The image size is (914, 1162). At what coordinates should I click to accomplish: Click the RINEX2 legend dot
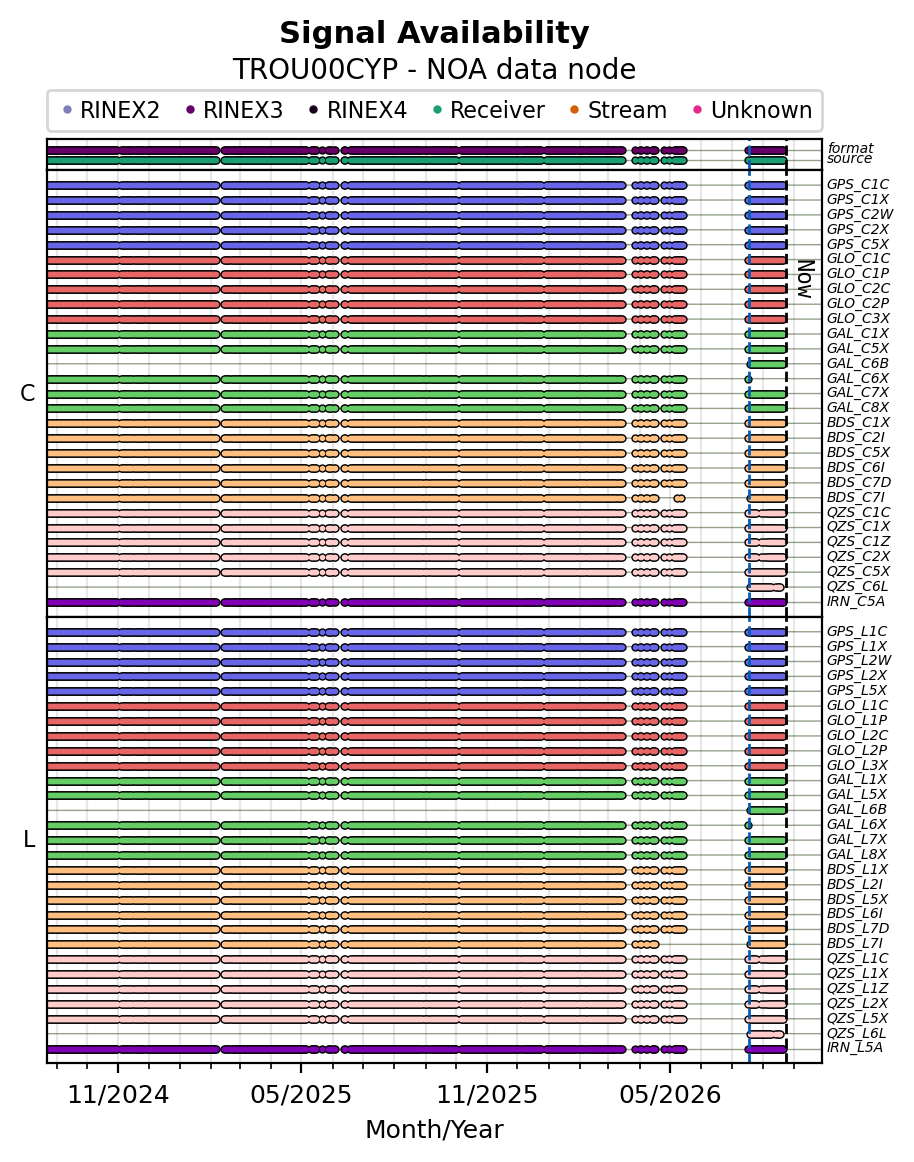pyautogui.click(x=68, y=110)
